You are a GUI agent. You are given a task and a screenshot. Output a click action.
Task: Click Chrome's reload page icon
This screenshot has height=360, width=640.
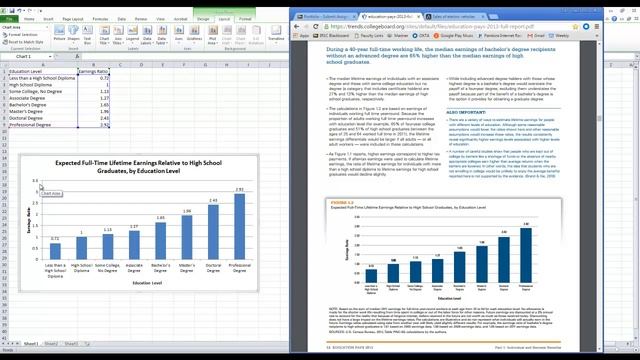(316, 27)
